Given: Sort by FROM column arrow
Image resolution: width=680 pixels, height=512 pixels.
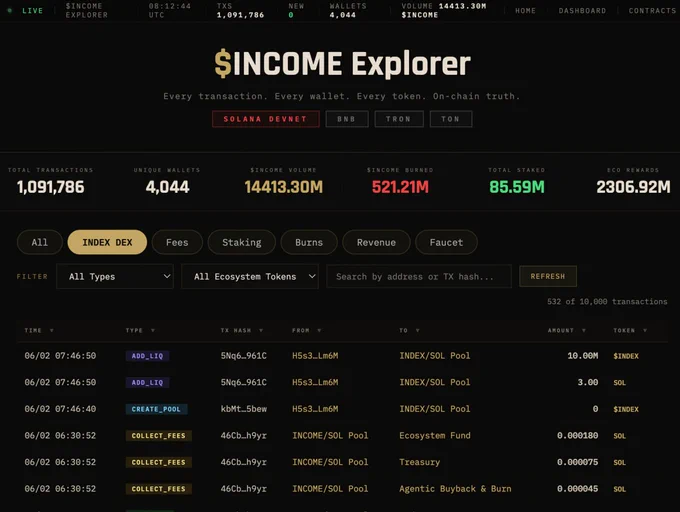Looking at the screenshot, I should coord(319,331).
